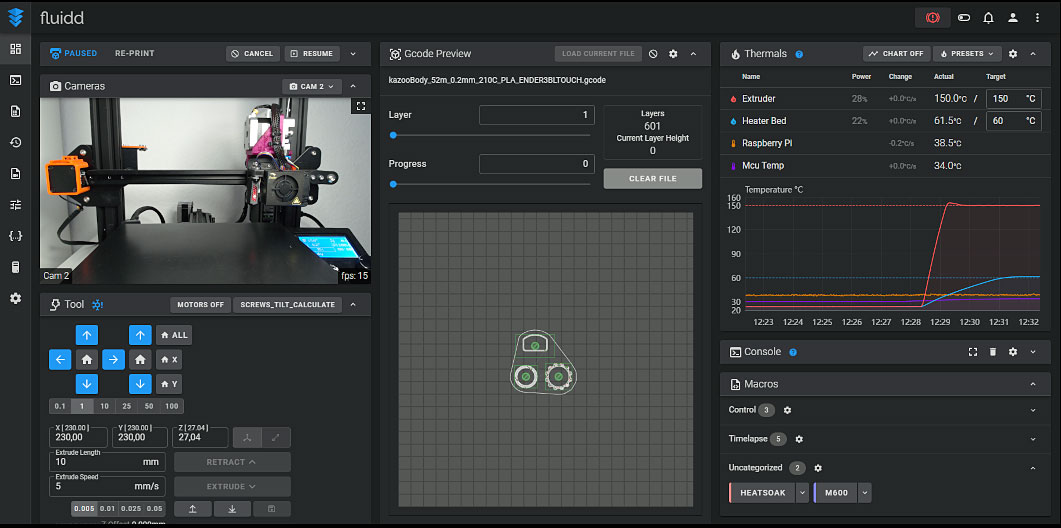Open the History page in sidebar

pos(15,142)
